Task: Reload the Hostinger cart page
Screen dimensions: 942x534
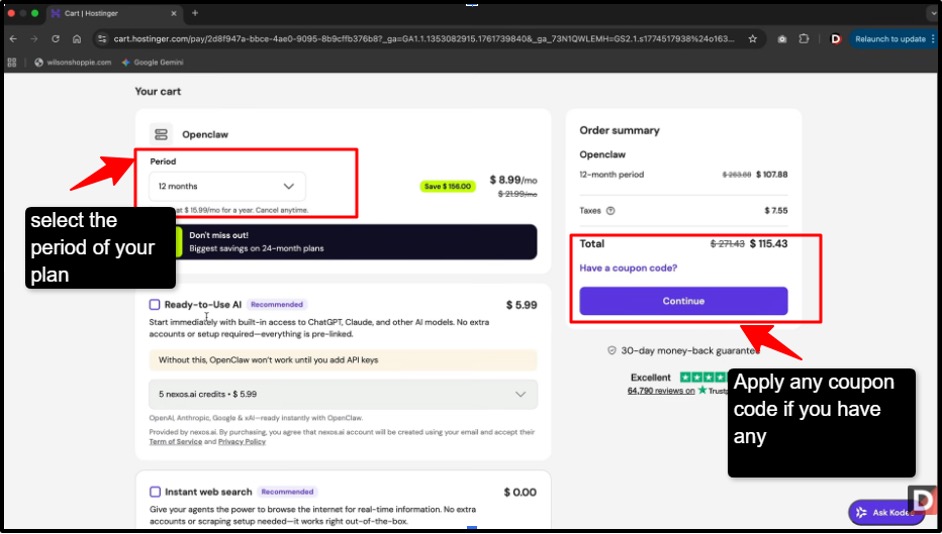Action: point(55,38)
